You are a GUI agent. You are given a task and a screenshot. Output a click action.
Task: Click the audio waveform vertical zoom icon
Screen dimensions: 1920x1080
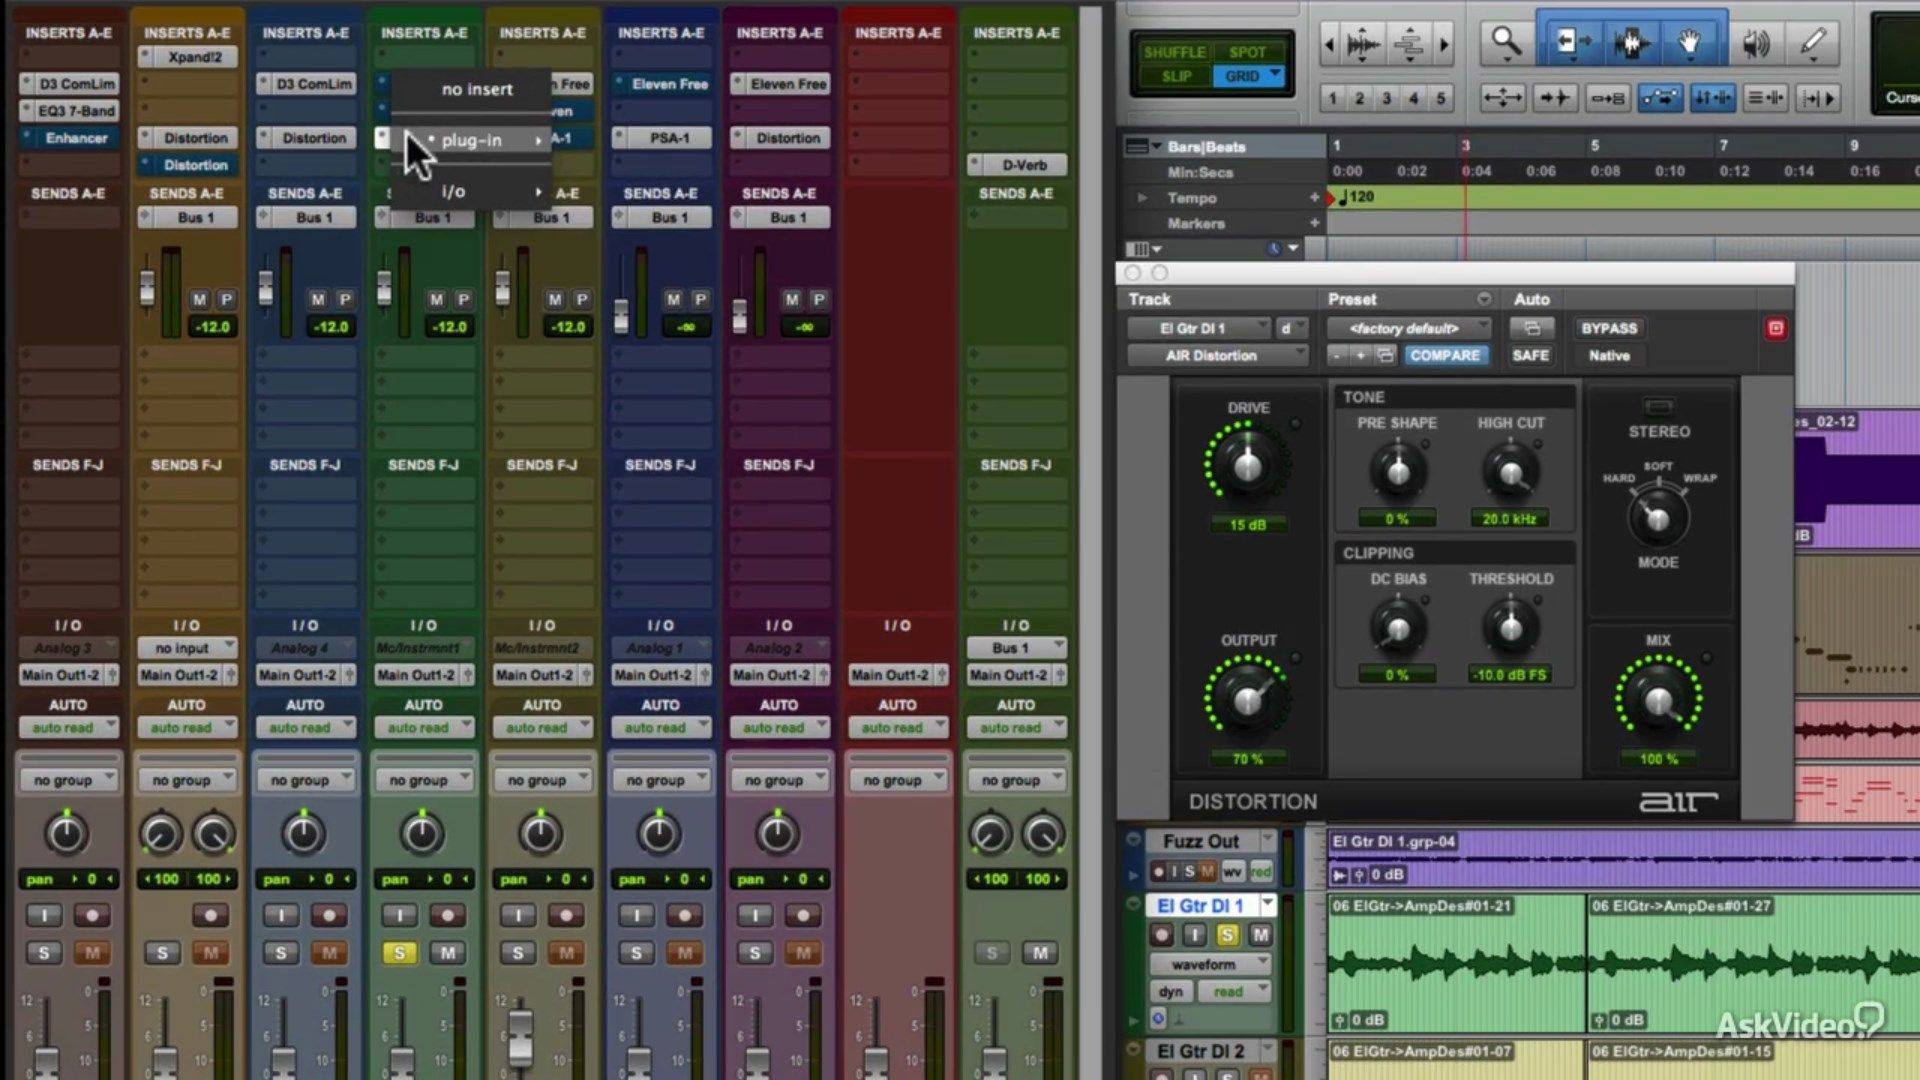(x=1362, y=44)
